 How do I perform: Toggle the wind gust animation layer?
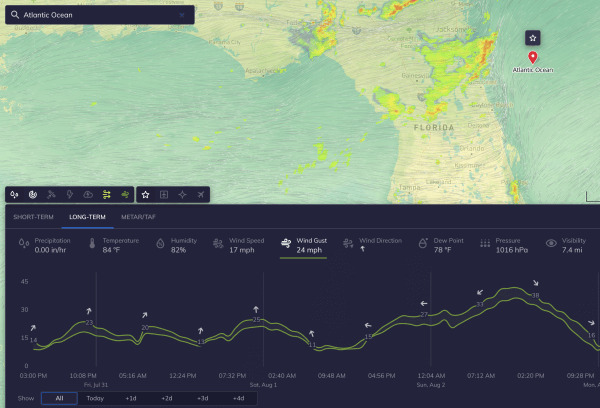point(125,194)
